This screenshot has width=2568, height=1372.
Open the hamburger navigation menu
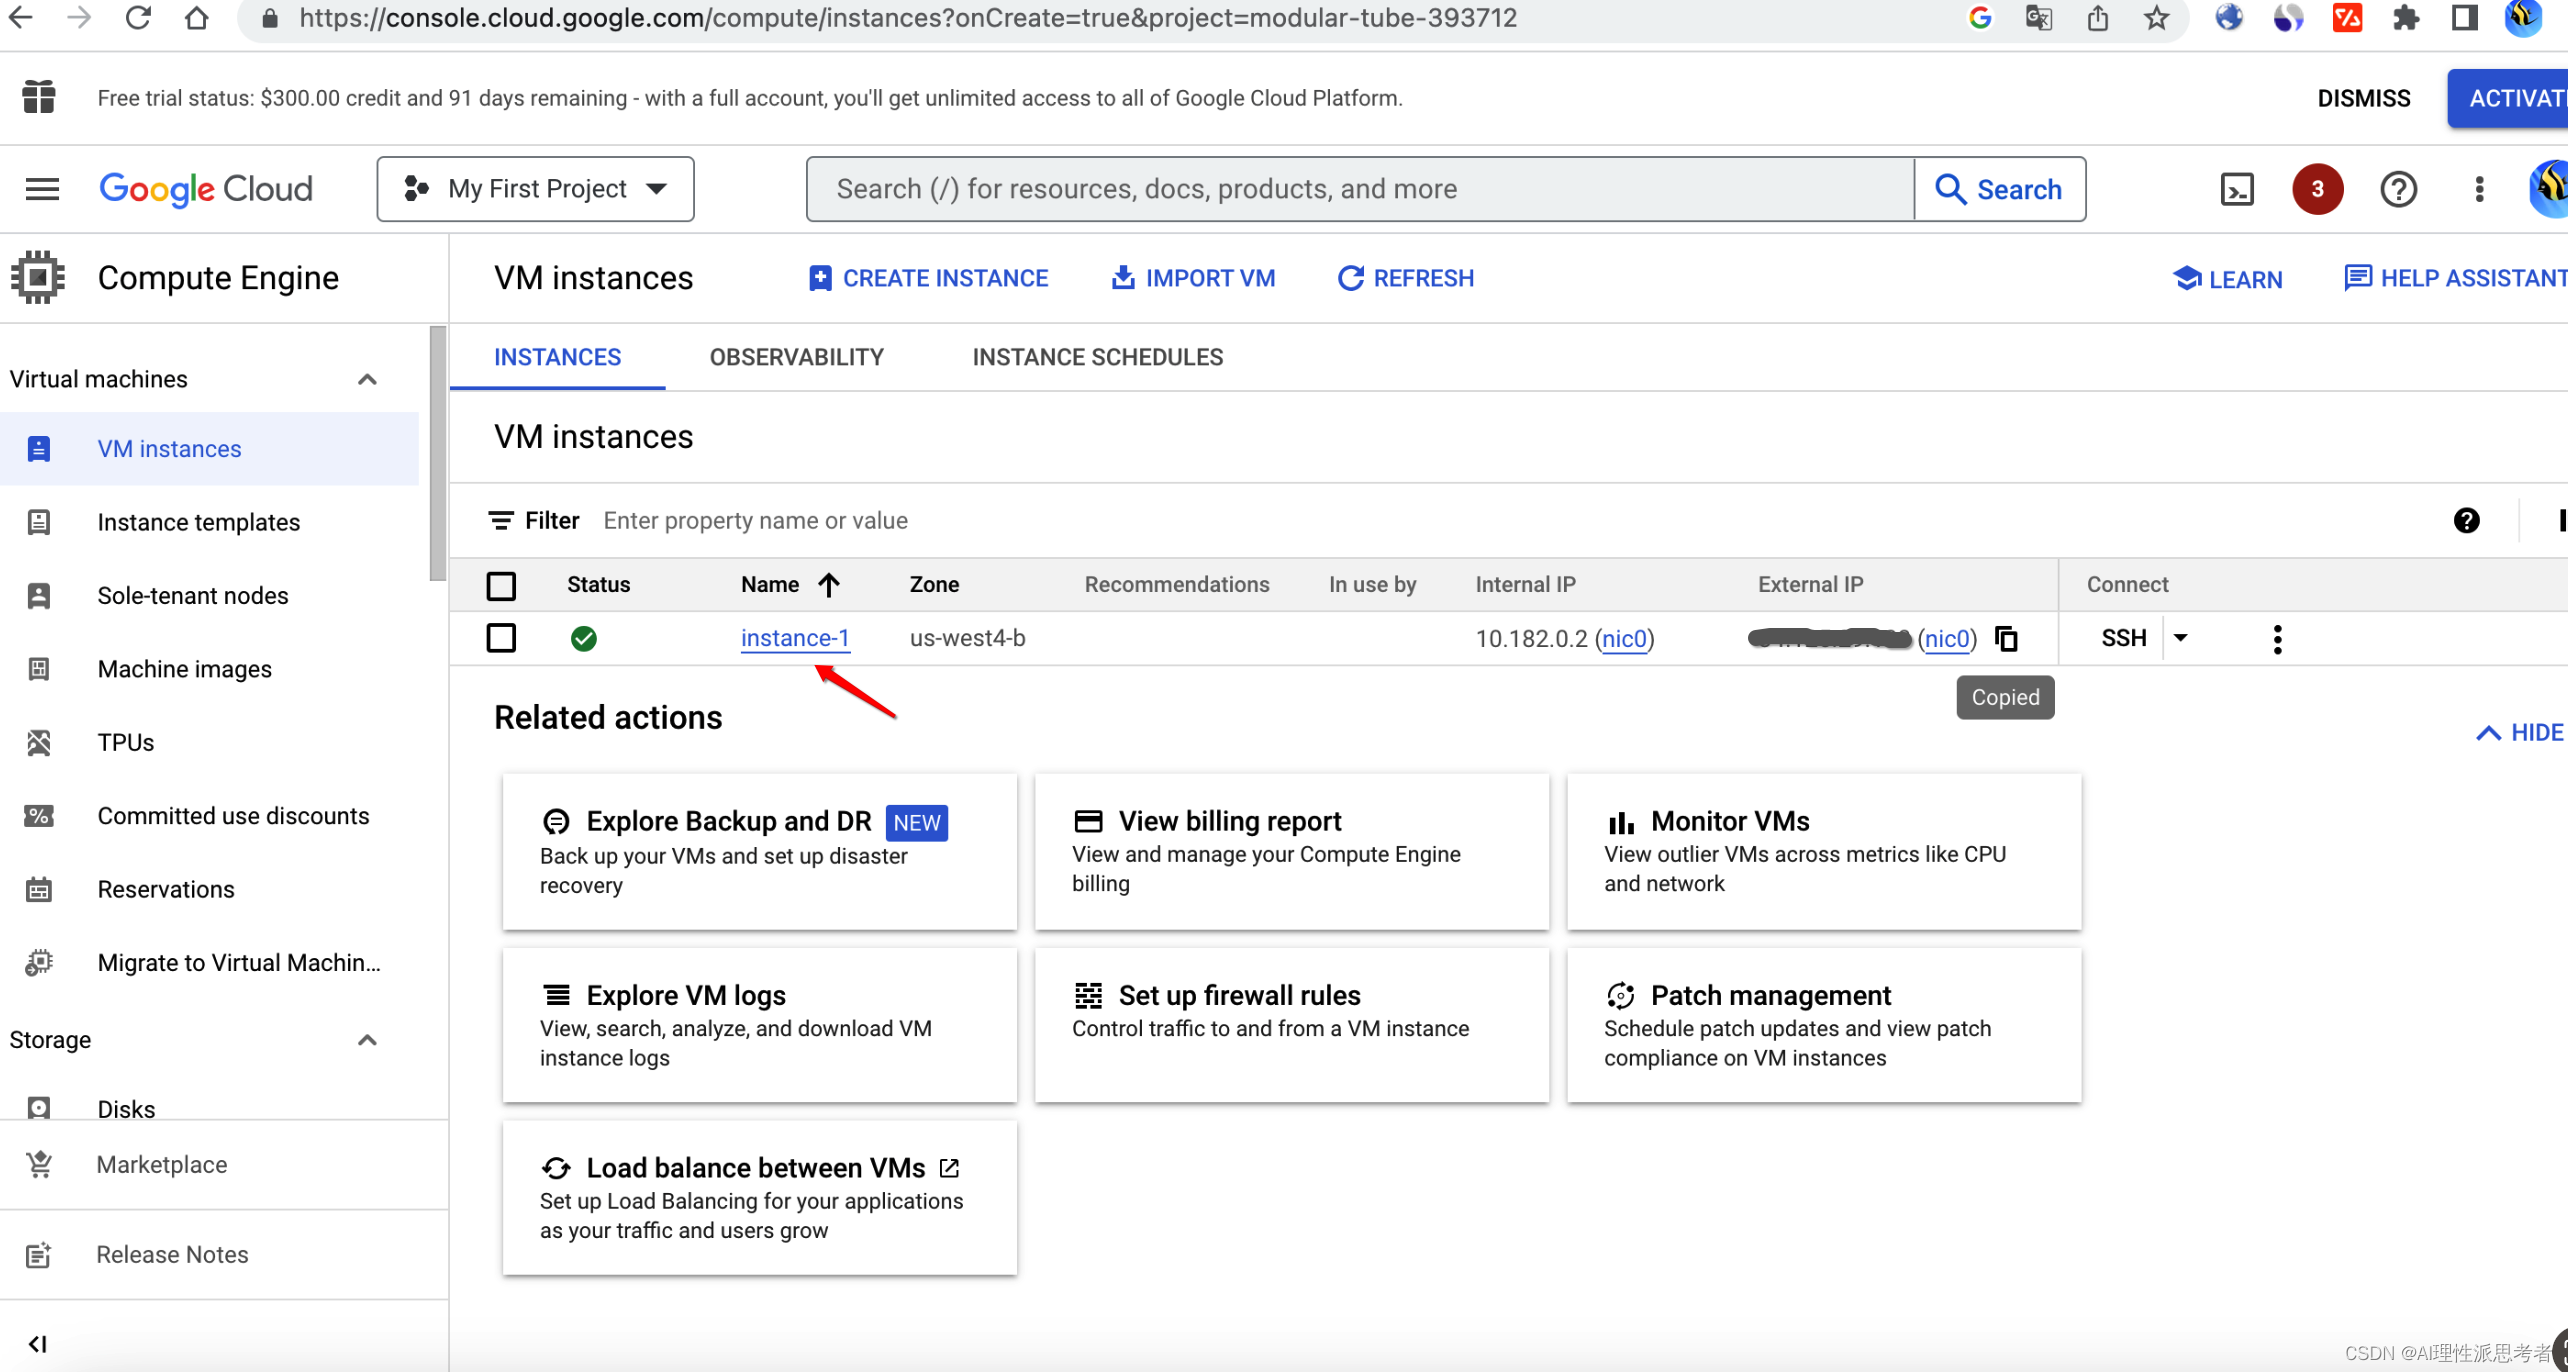click(x=42, y=189)
